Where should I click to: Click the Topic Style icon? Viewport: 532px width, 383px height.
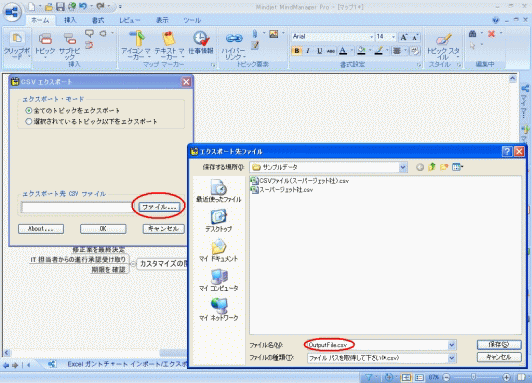point(443,46)
